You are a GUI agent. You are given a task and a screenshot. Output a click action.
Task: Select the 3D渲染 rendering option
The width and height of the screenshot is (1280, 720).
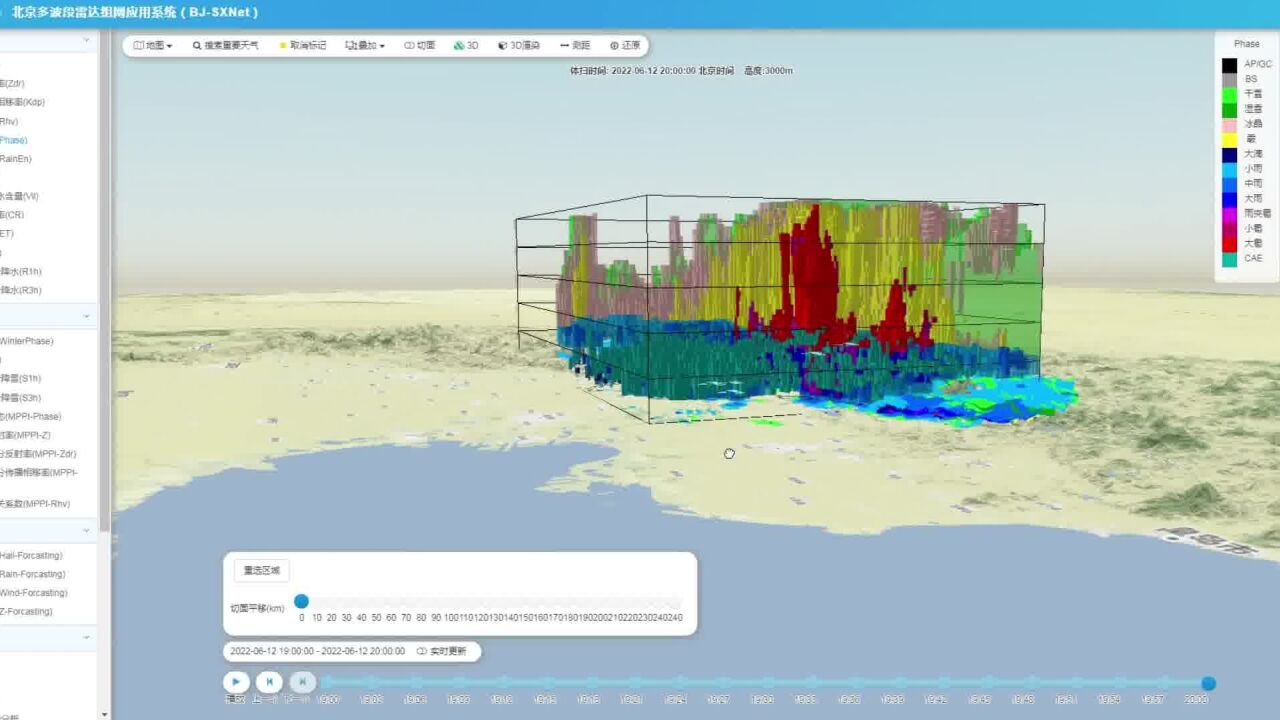tap(519, 45)
